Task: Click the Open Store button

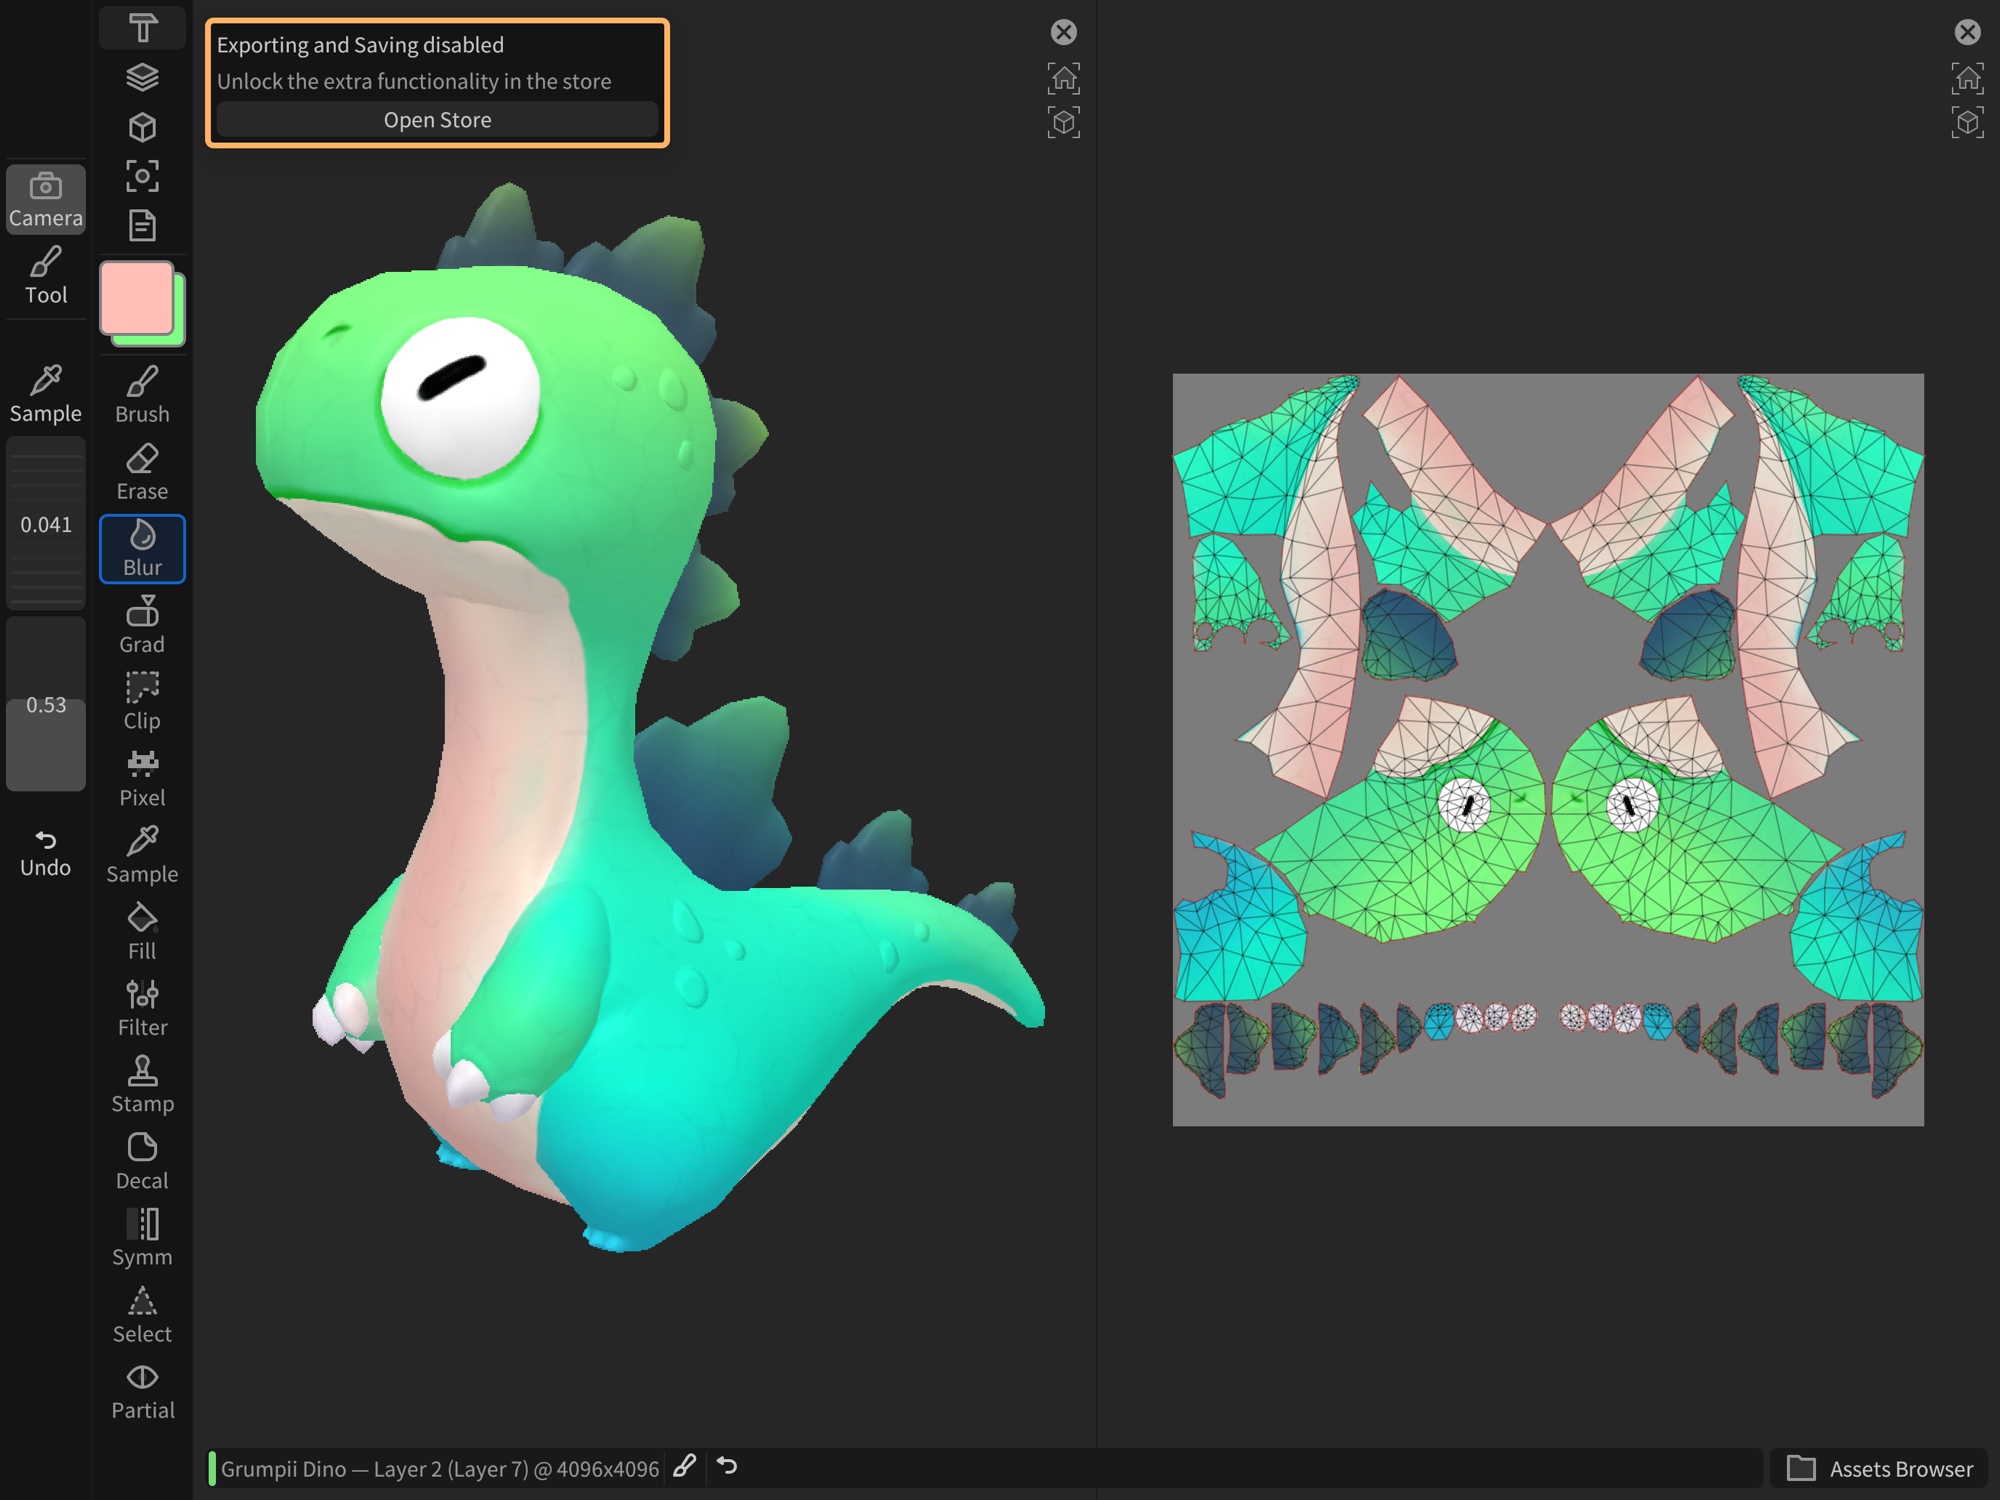Action: pyautogui.click(x=437, y=120)
